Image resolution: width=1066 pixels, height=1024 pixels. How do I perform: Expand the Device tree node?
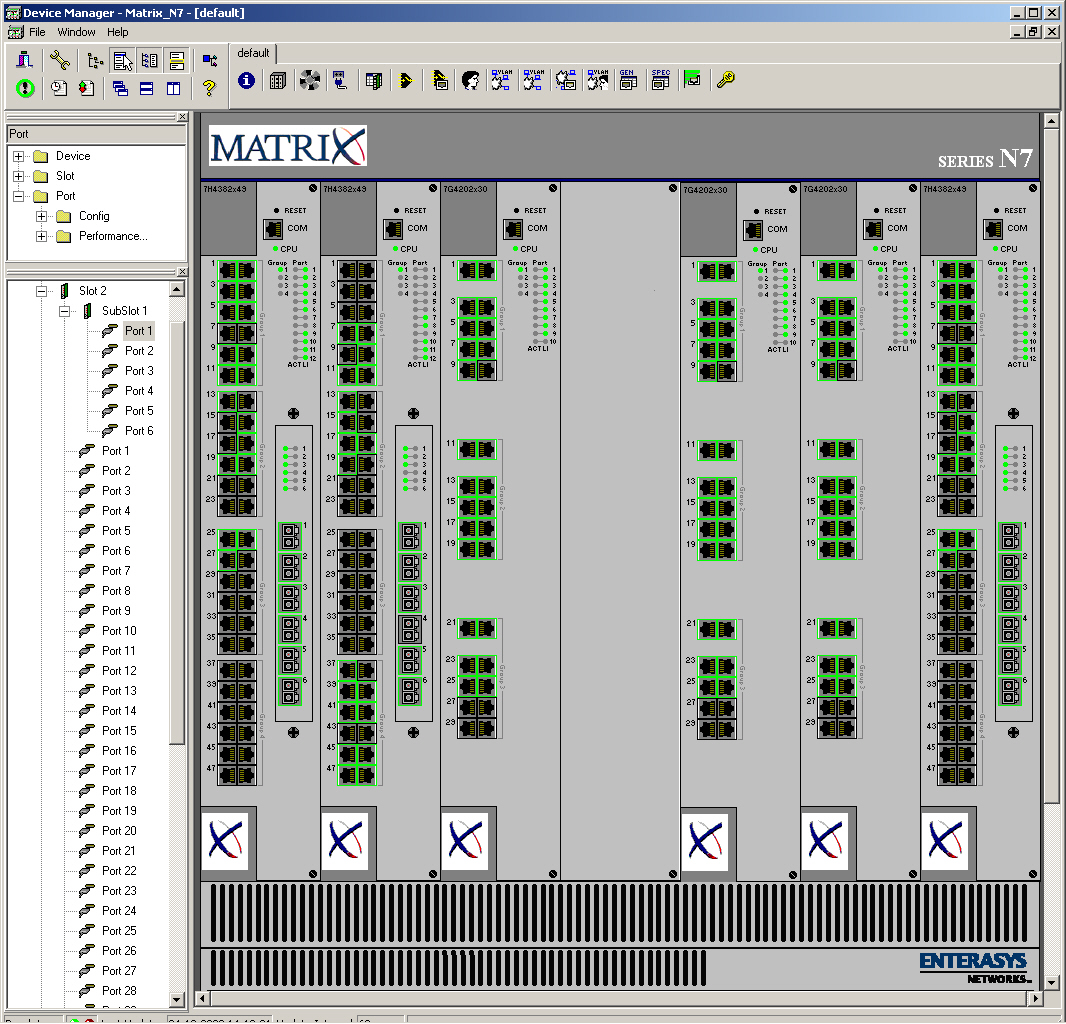pyautogui.click(x=19, y=156)
